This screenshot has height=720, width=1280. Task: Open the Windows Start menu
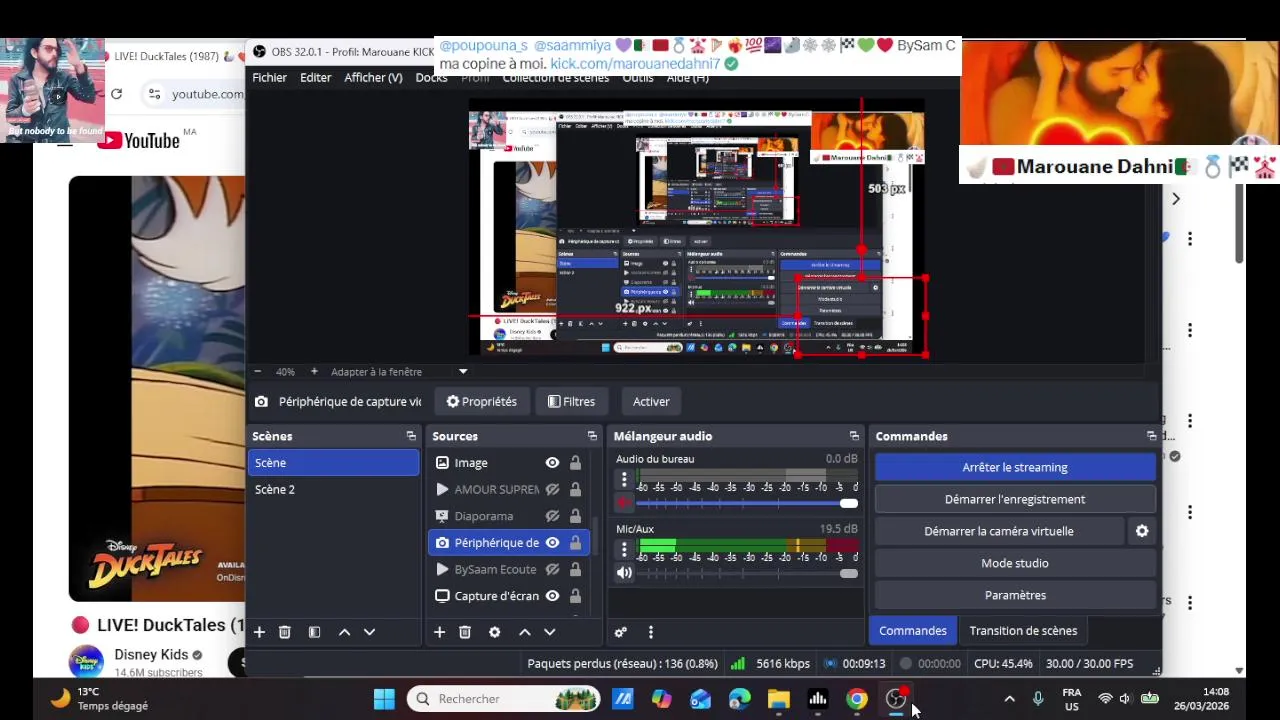click(384, 699)
